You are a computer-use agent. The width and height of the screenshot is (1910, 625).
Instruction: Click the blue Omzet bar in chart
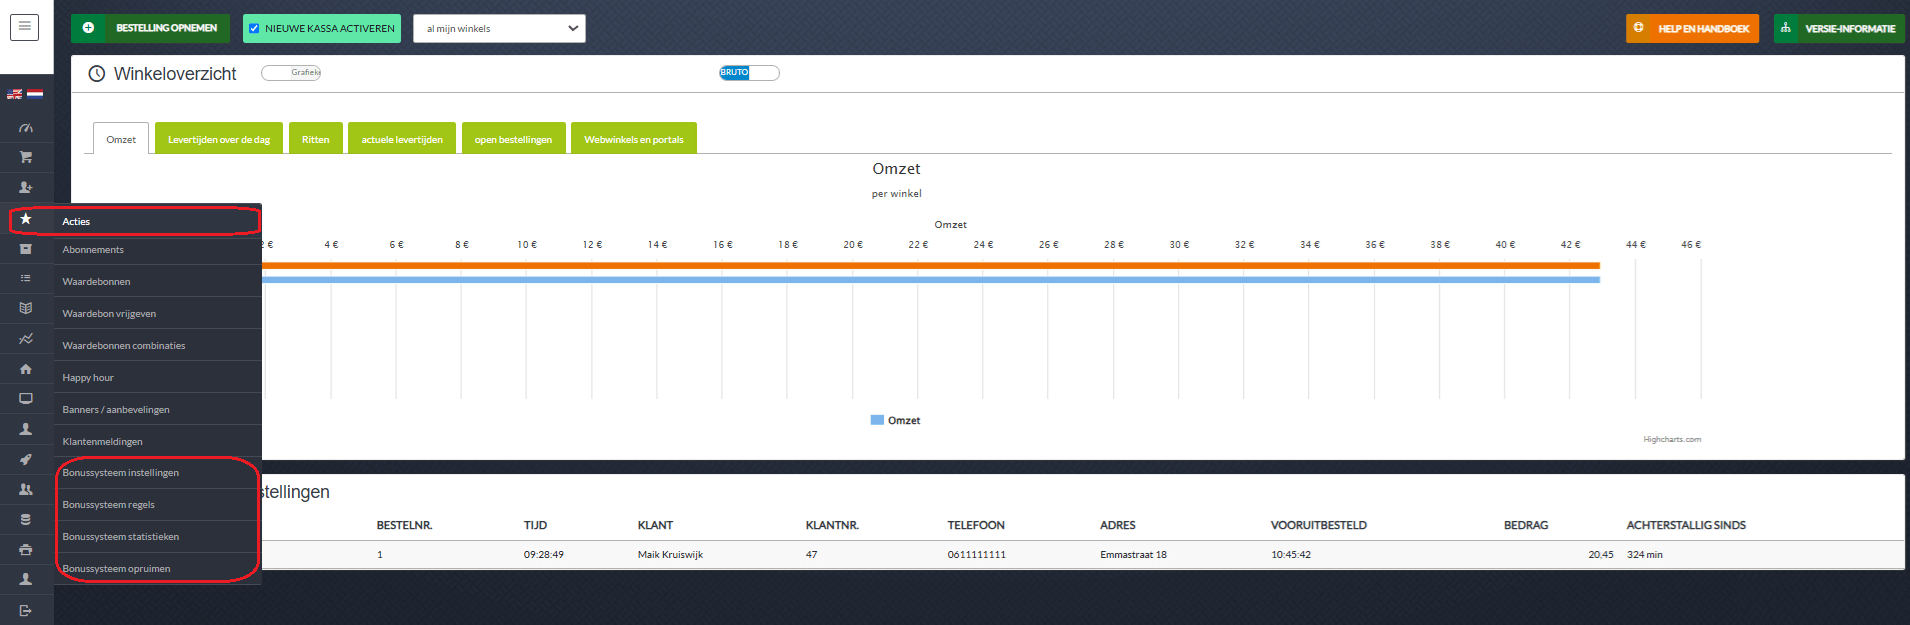pos(930,280)
